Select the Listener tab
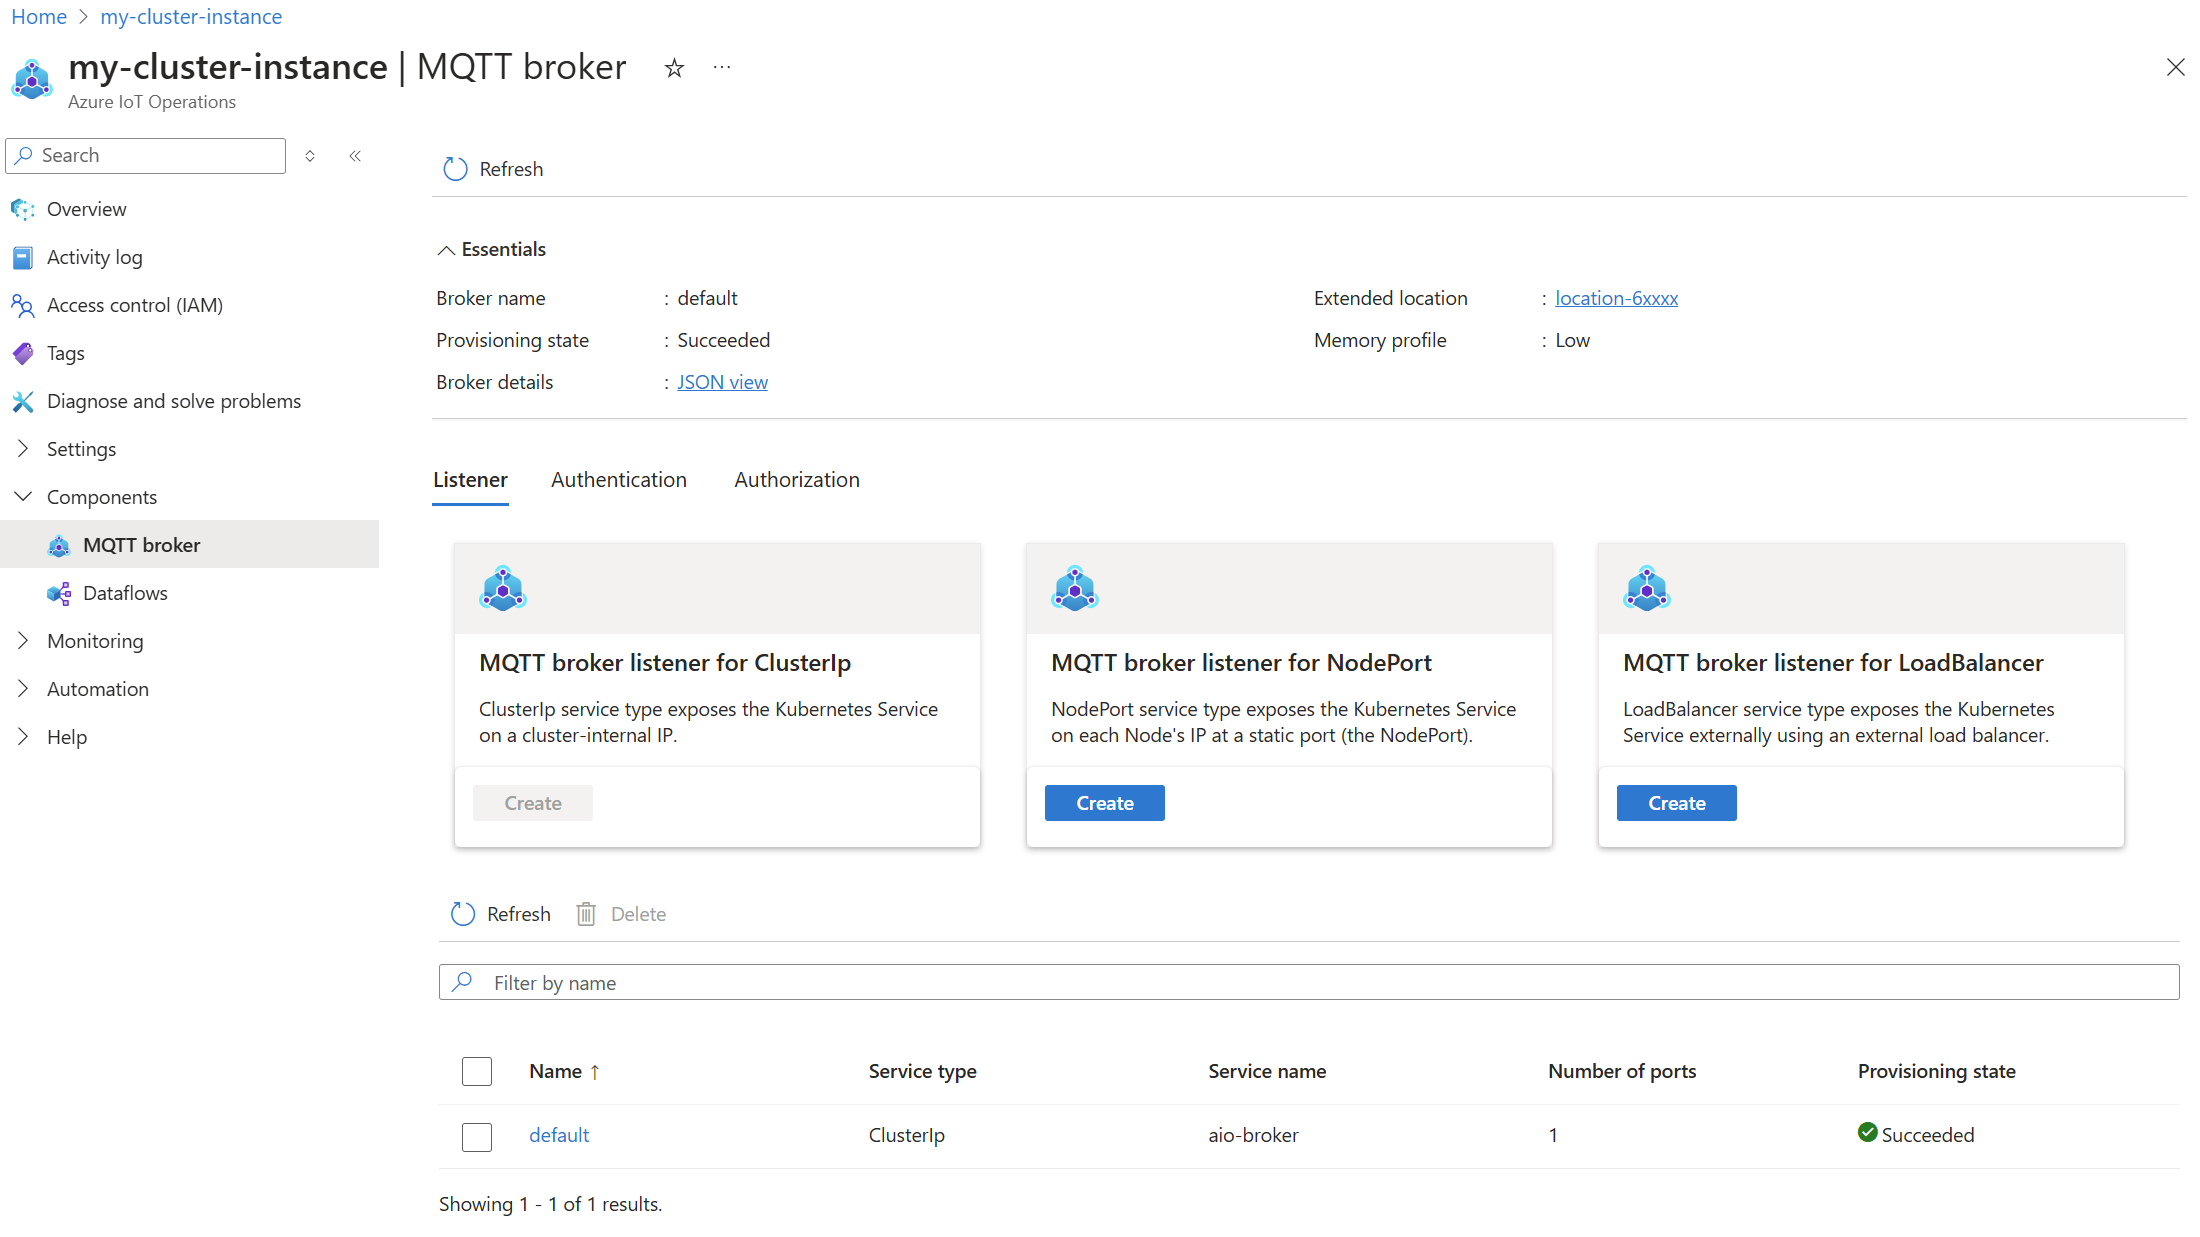The image size is (2200, 1237). coord(471,480)
